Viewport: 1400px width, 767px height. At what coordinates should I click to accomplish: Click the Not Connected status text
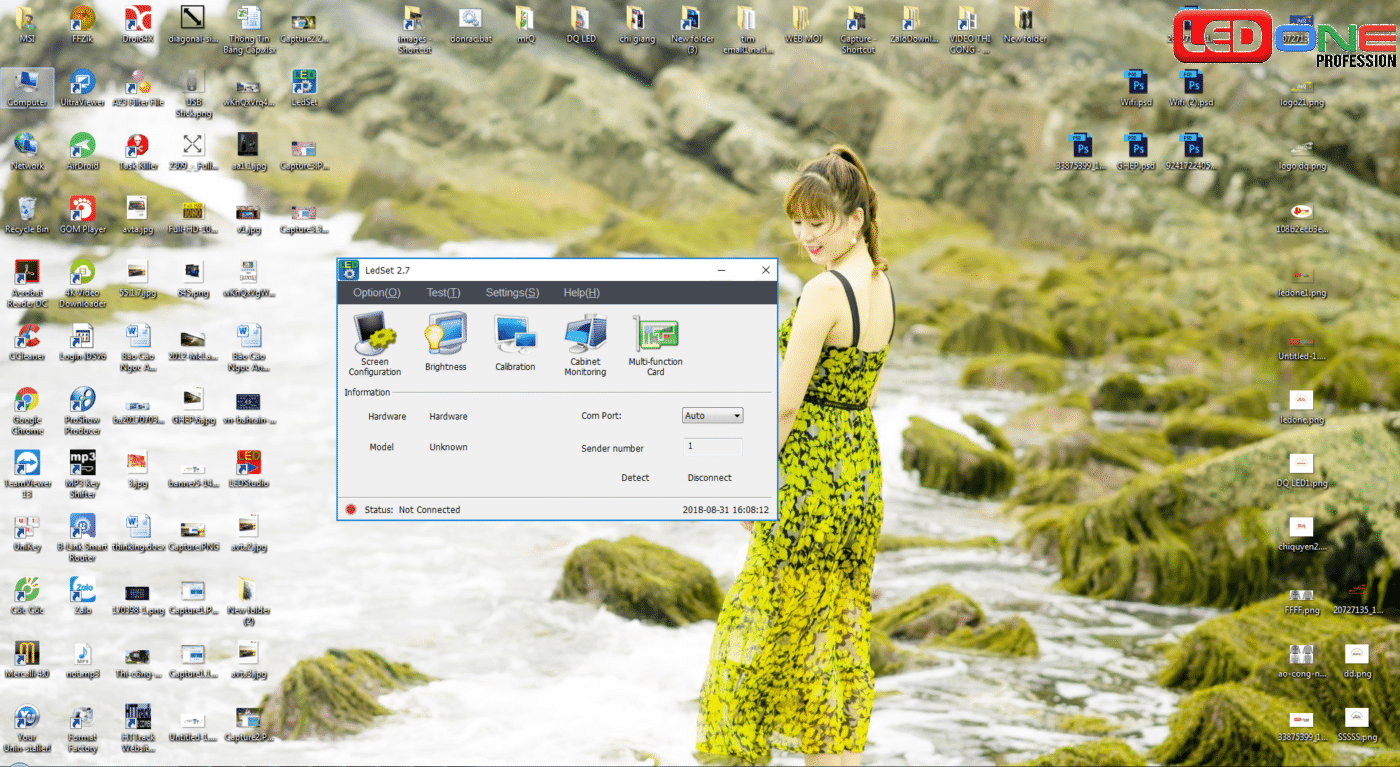click(429, 510)
